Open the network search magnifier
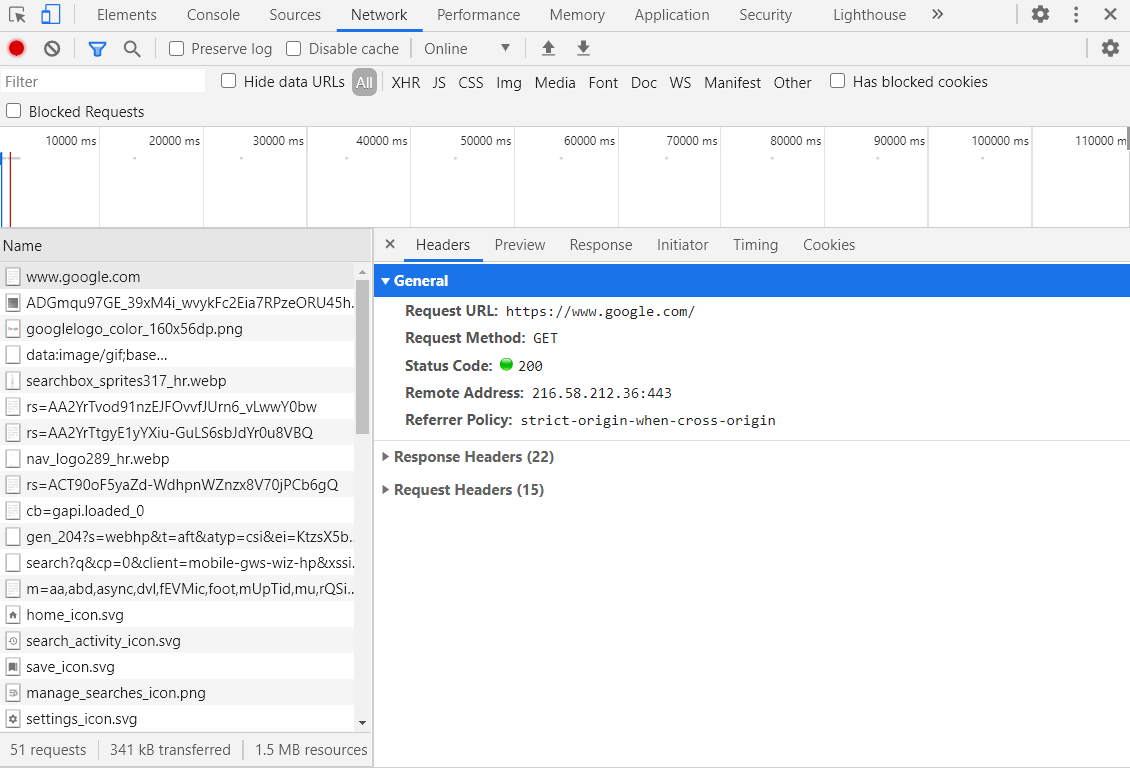This screenshot has height=768, width=1130. click(132, 48)
